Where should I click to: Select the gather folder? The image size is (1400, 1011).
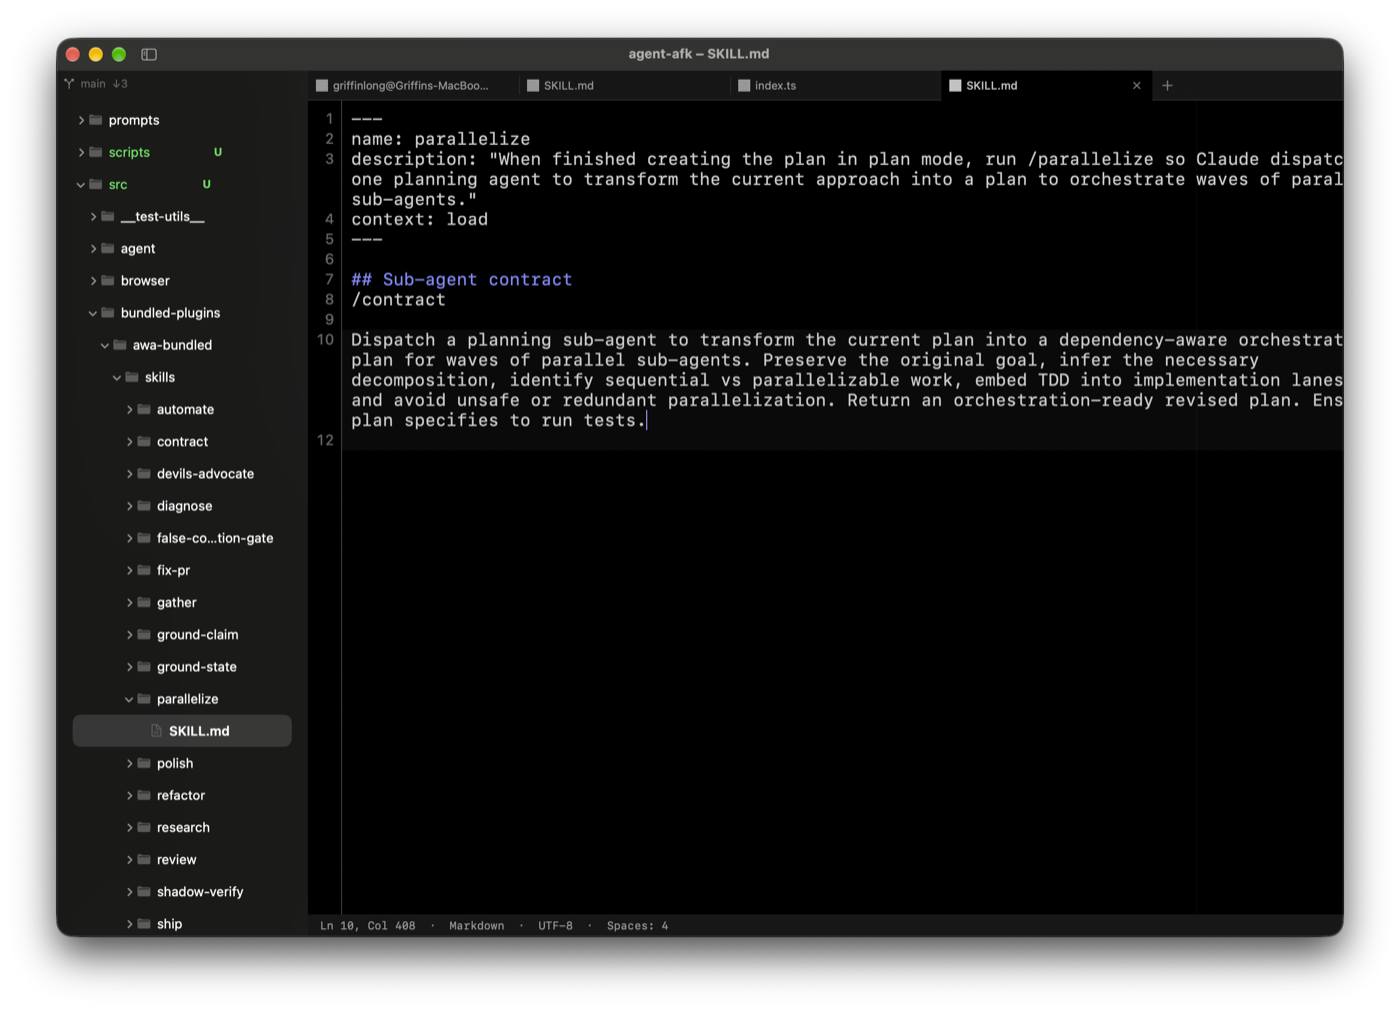pos(182,602)
